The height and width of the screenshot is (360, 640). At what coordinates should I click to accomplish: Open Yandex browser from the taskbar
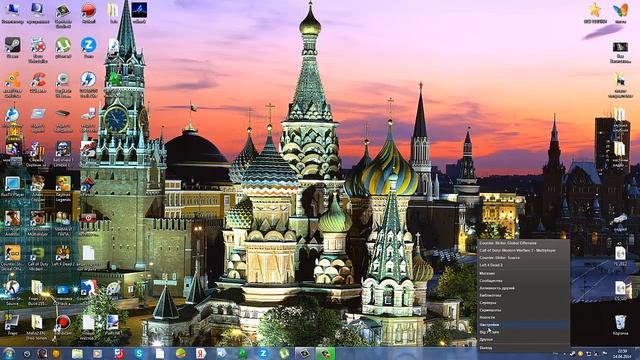click(200, 353)
